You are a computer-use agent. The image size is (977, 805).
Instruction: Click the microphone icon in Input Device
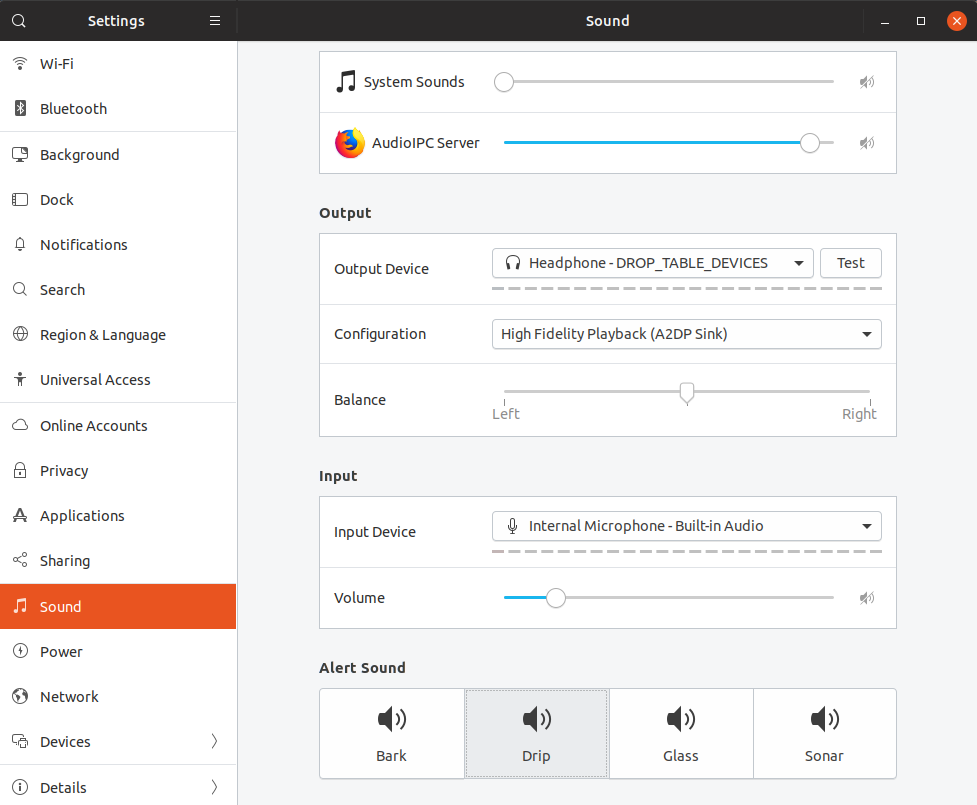pos(512,526)
